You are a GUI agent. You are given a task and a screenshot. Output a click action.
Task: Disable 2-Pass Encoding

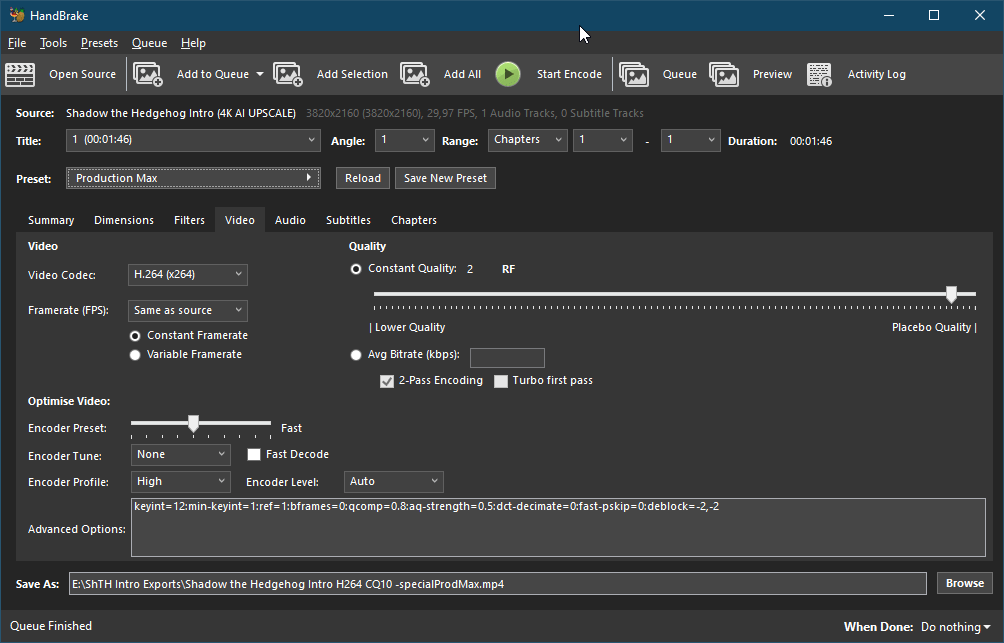(387, 381)
